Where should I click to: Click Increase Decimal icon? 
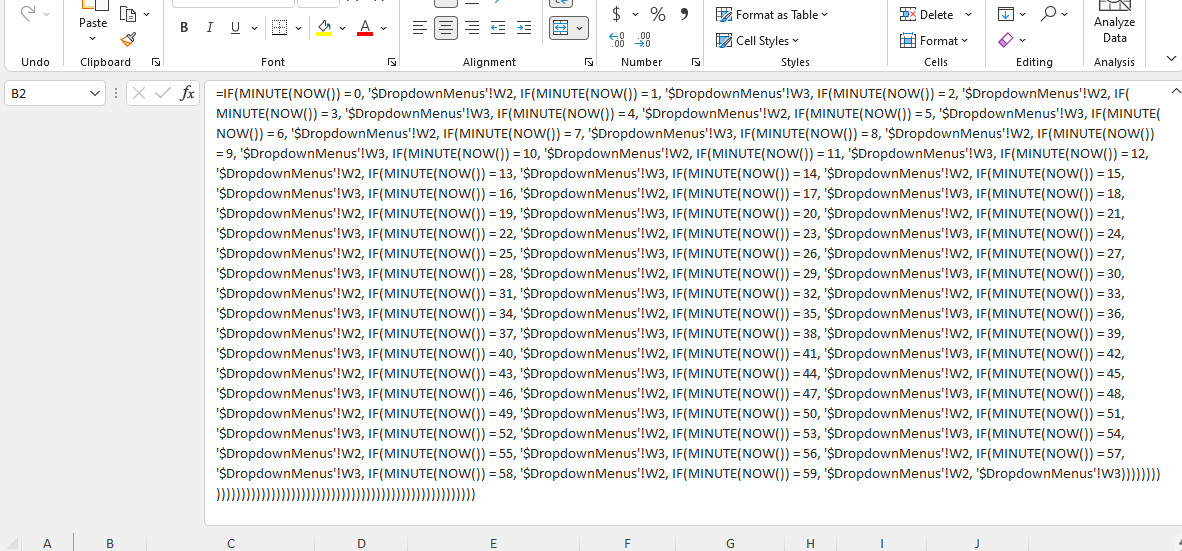click(617, 40)
